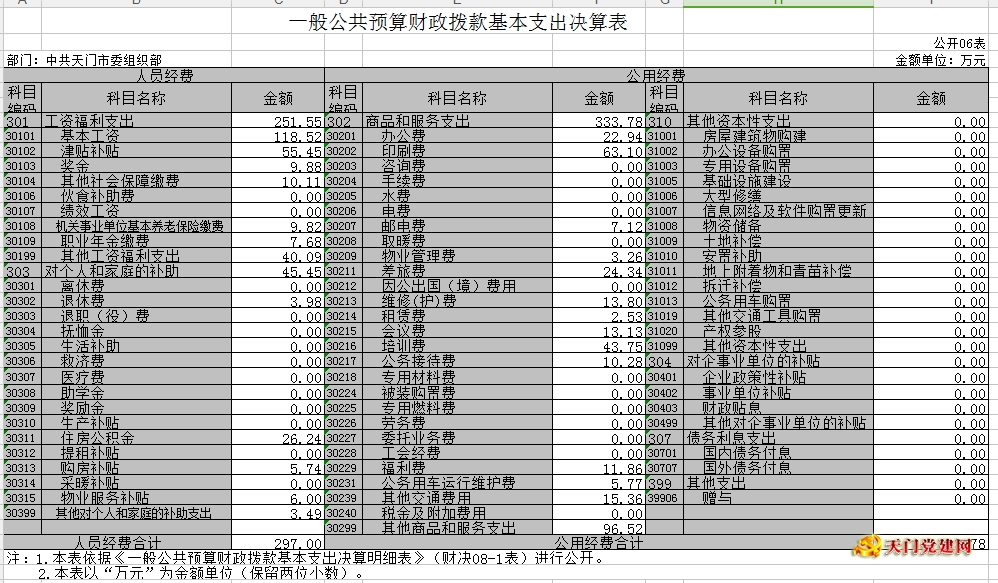Select the 公务接待费 cell
998x583 pixels.
(x=458, y=361)
